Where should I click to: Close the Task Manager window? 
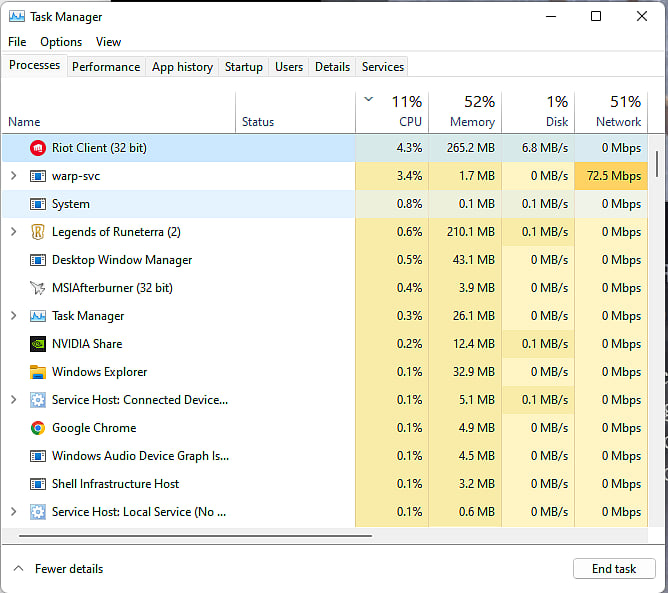tap(642, 17)
